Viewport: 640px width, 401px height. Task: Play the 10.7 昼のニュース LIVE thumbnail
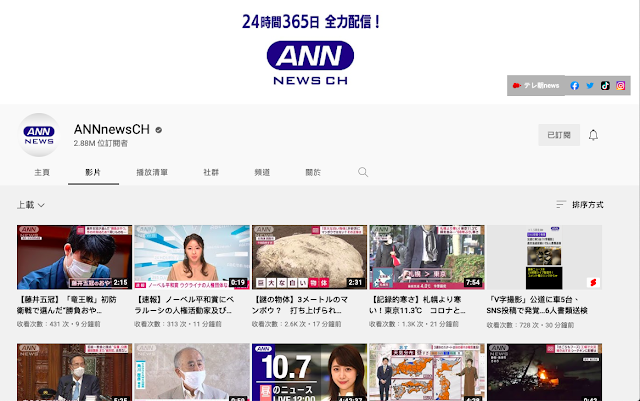[x=309, y=372]
